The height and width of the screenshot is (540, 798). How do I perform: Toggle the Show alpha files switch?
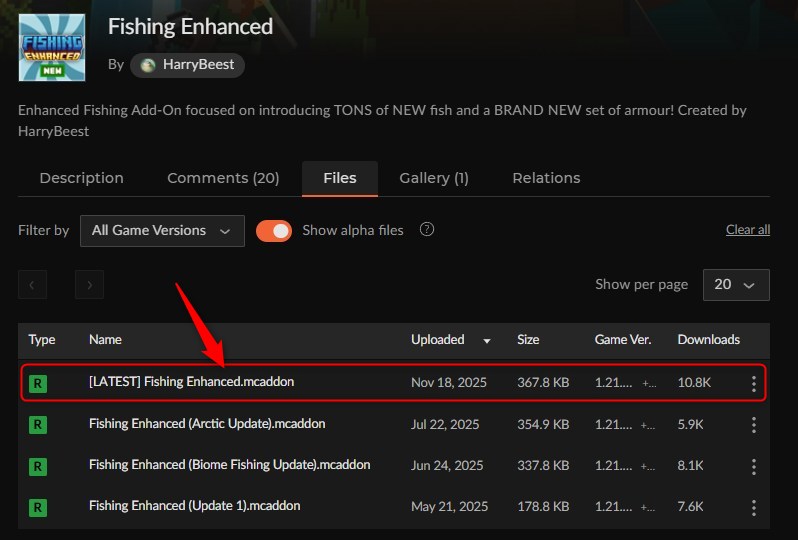pyautogui.click(x=274, y=231)
